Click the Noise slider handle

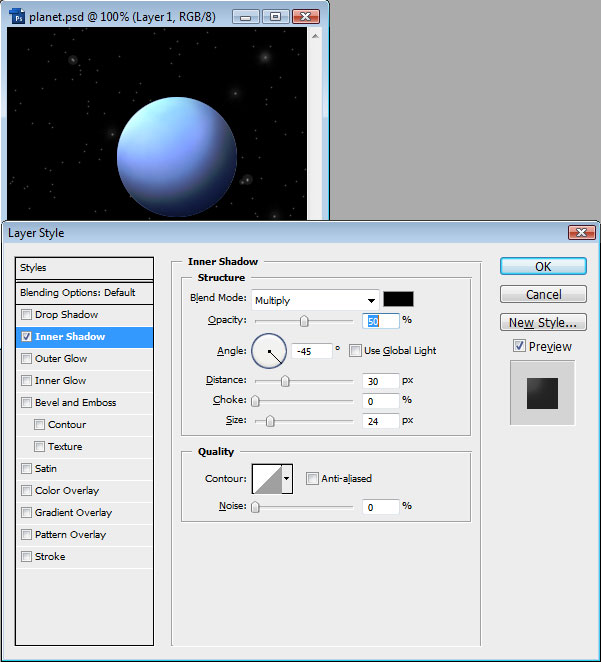point(255,507)
